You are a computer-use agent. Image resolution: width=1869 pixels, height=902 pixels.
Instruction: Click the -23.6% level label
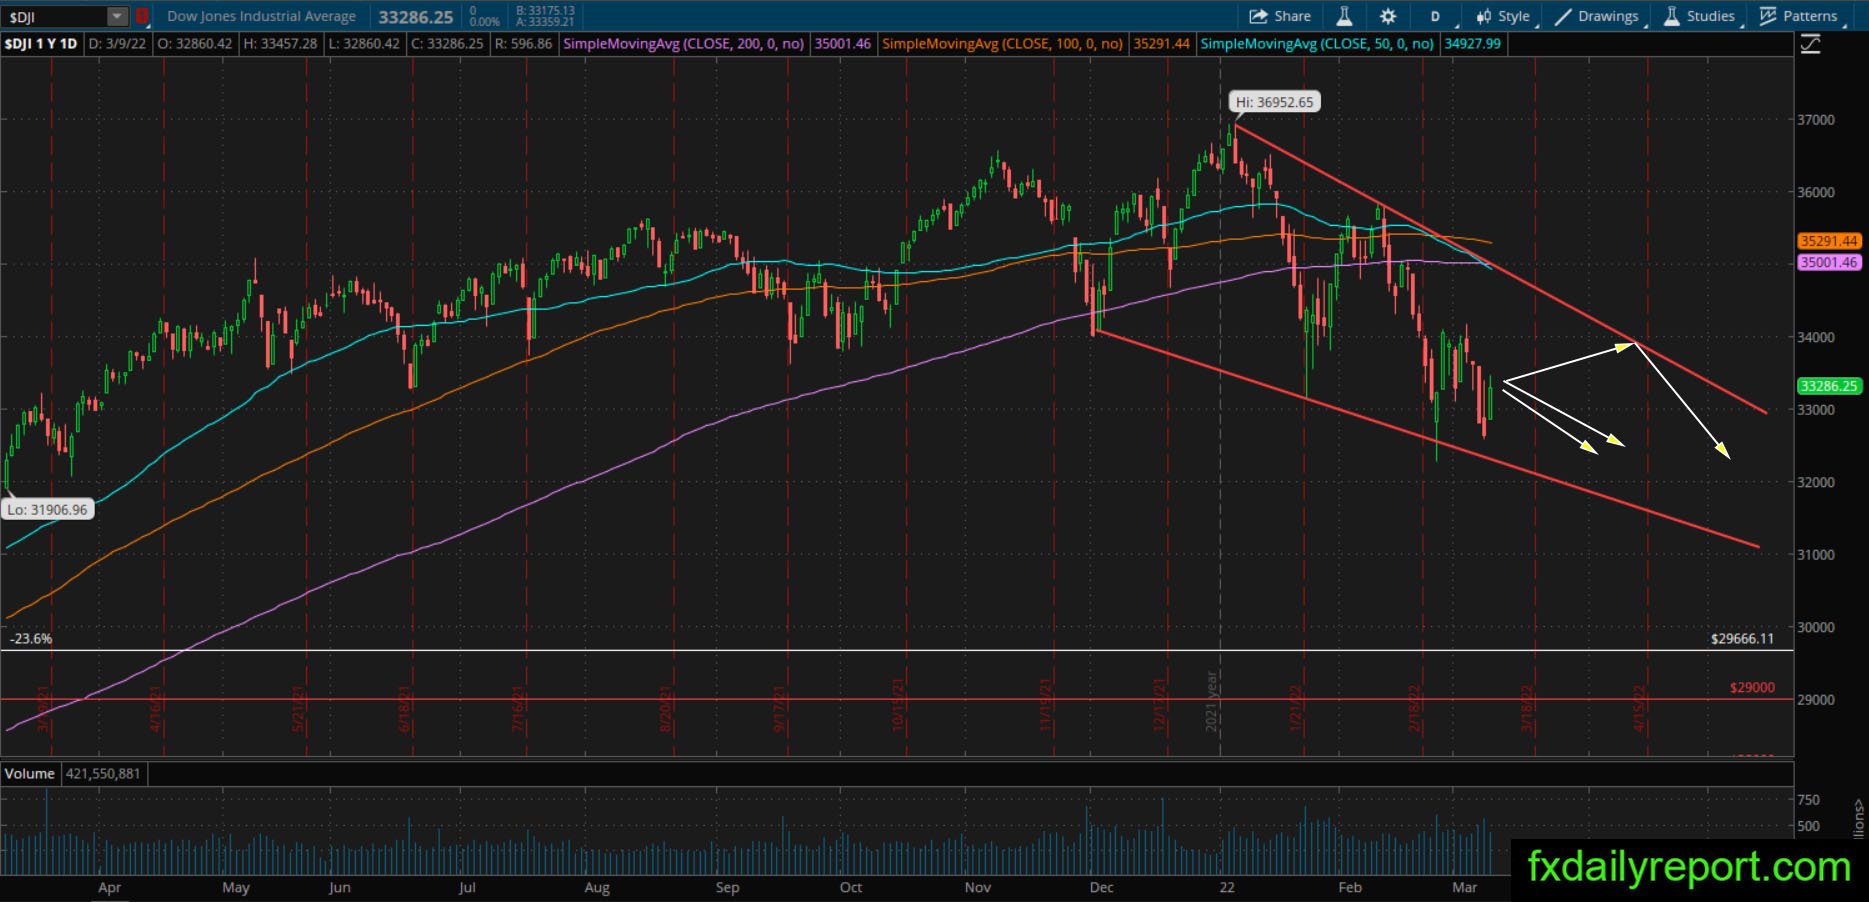tap(31, 638)
